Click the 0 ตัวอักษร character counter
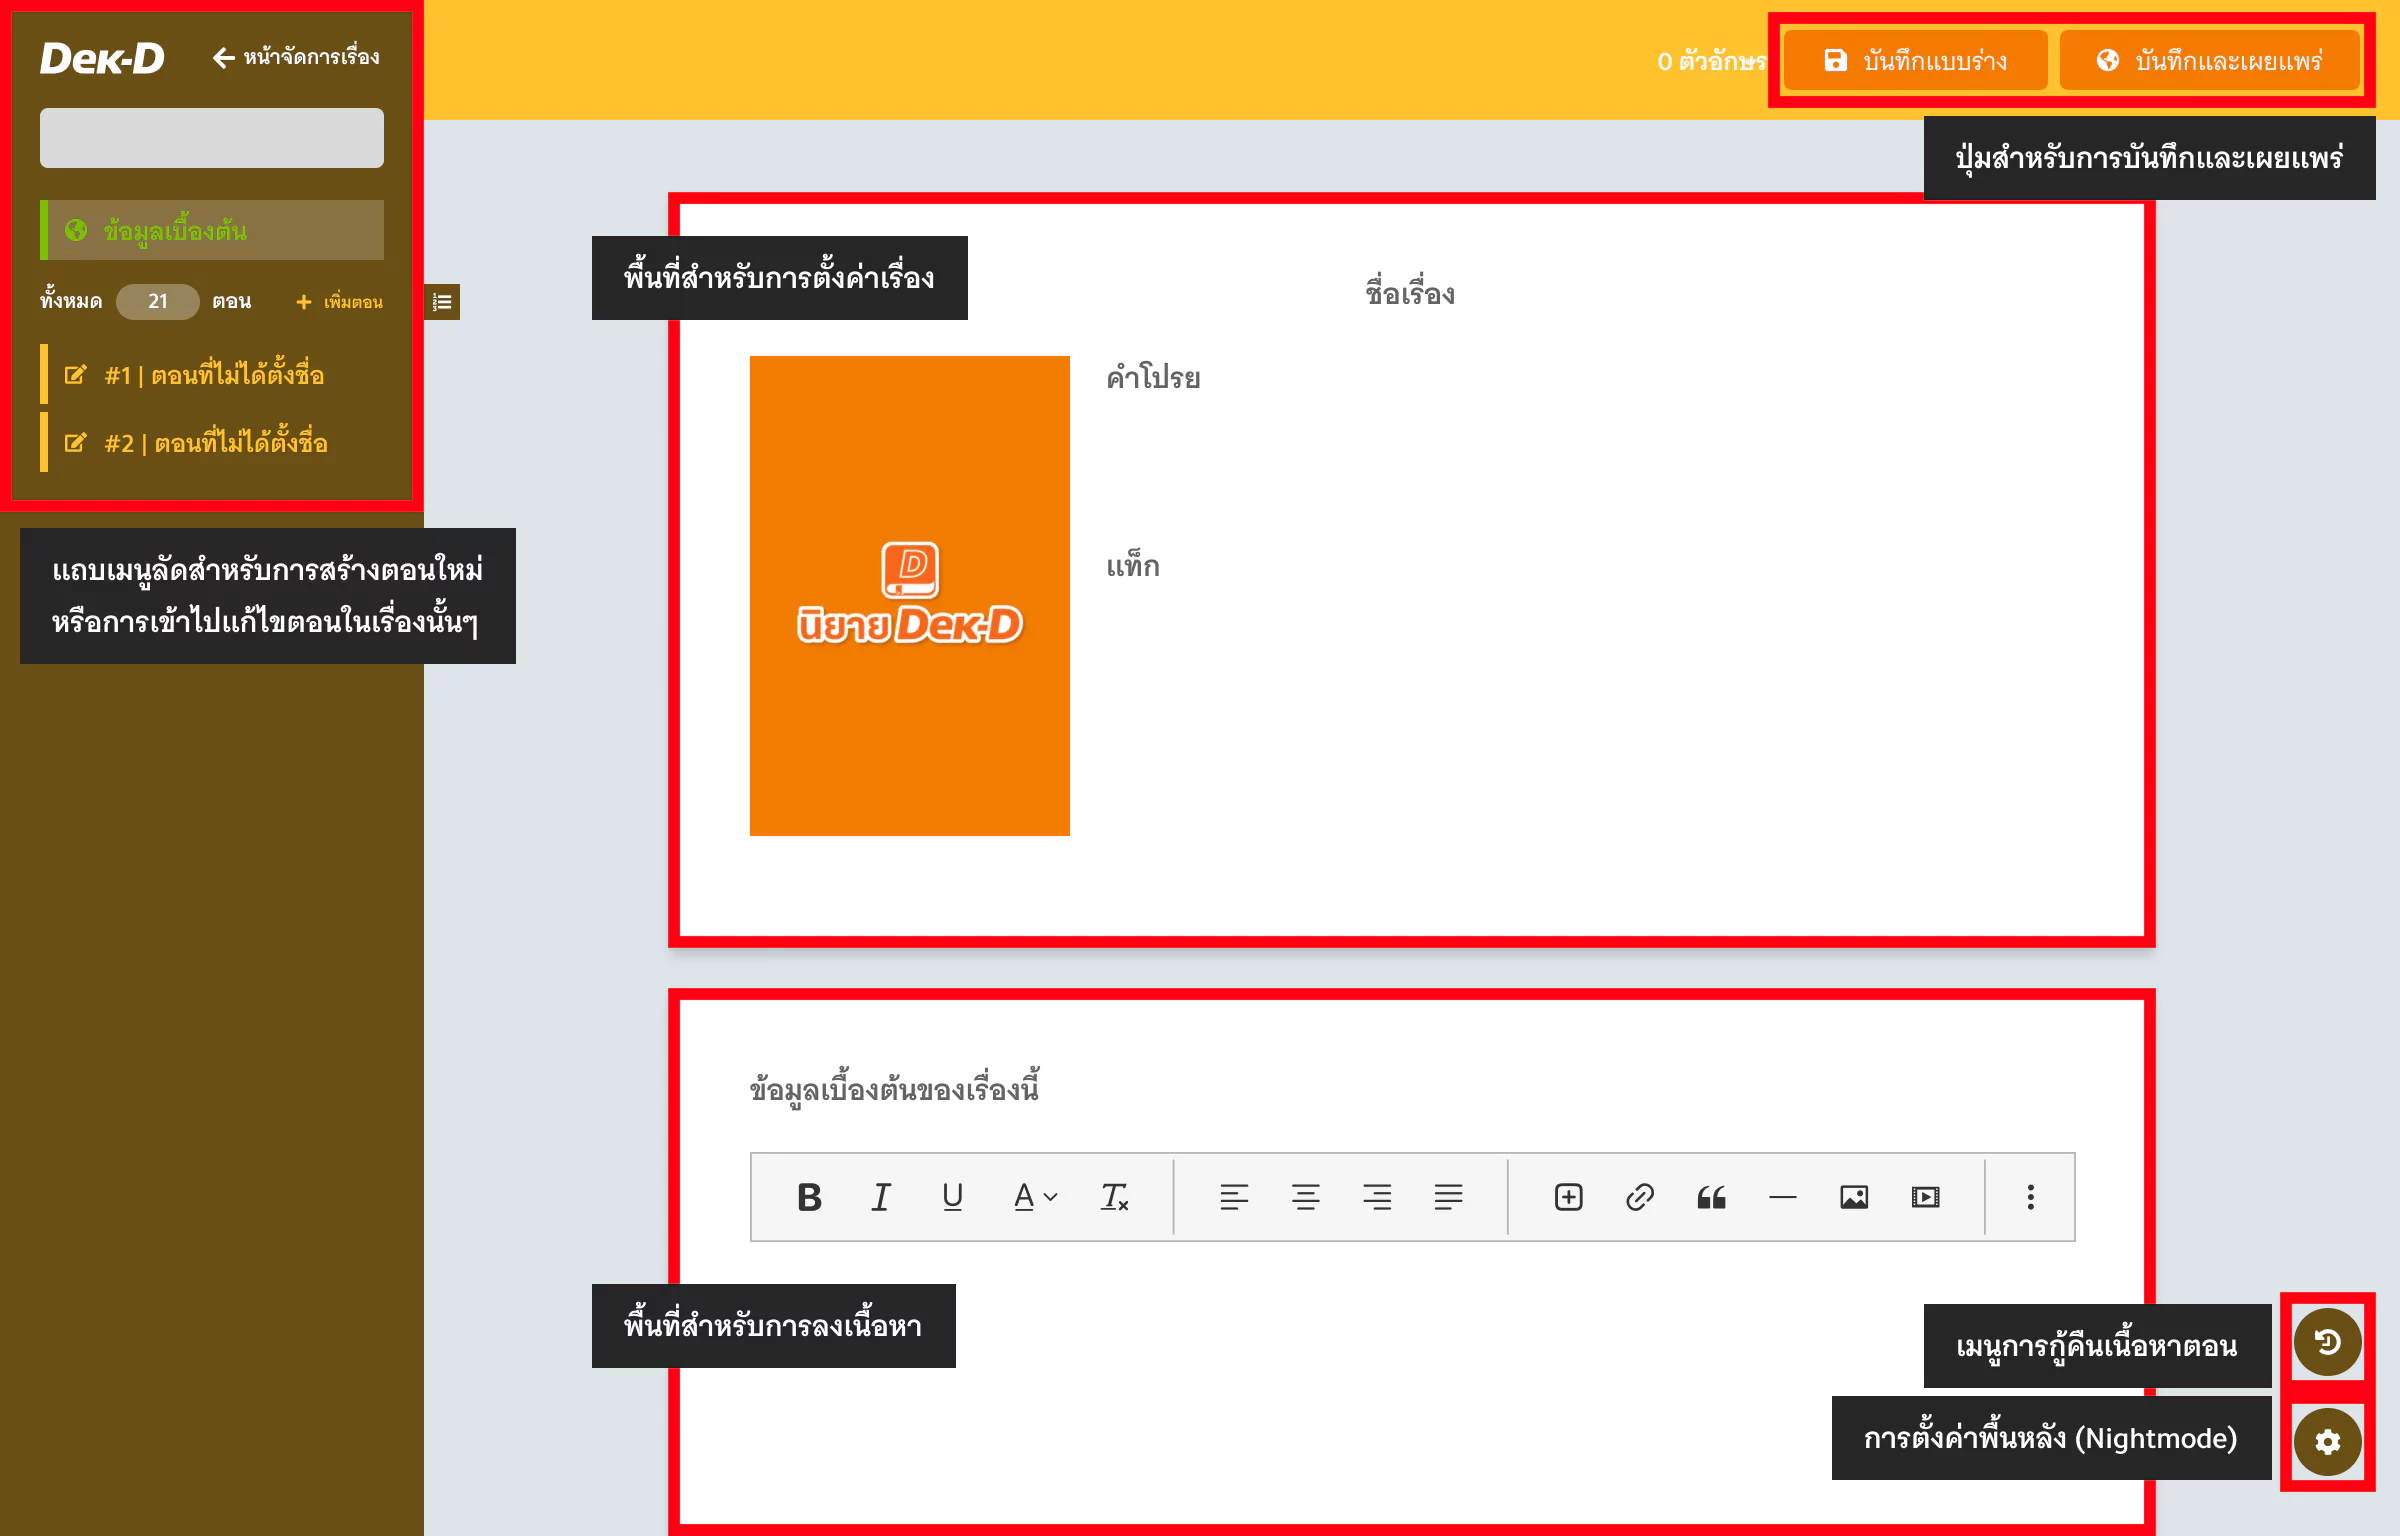The height and width of the screenshot is (1536, 2400). point(1712,61)
